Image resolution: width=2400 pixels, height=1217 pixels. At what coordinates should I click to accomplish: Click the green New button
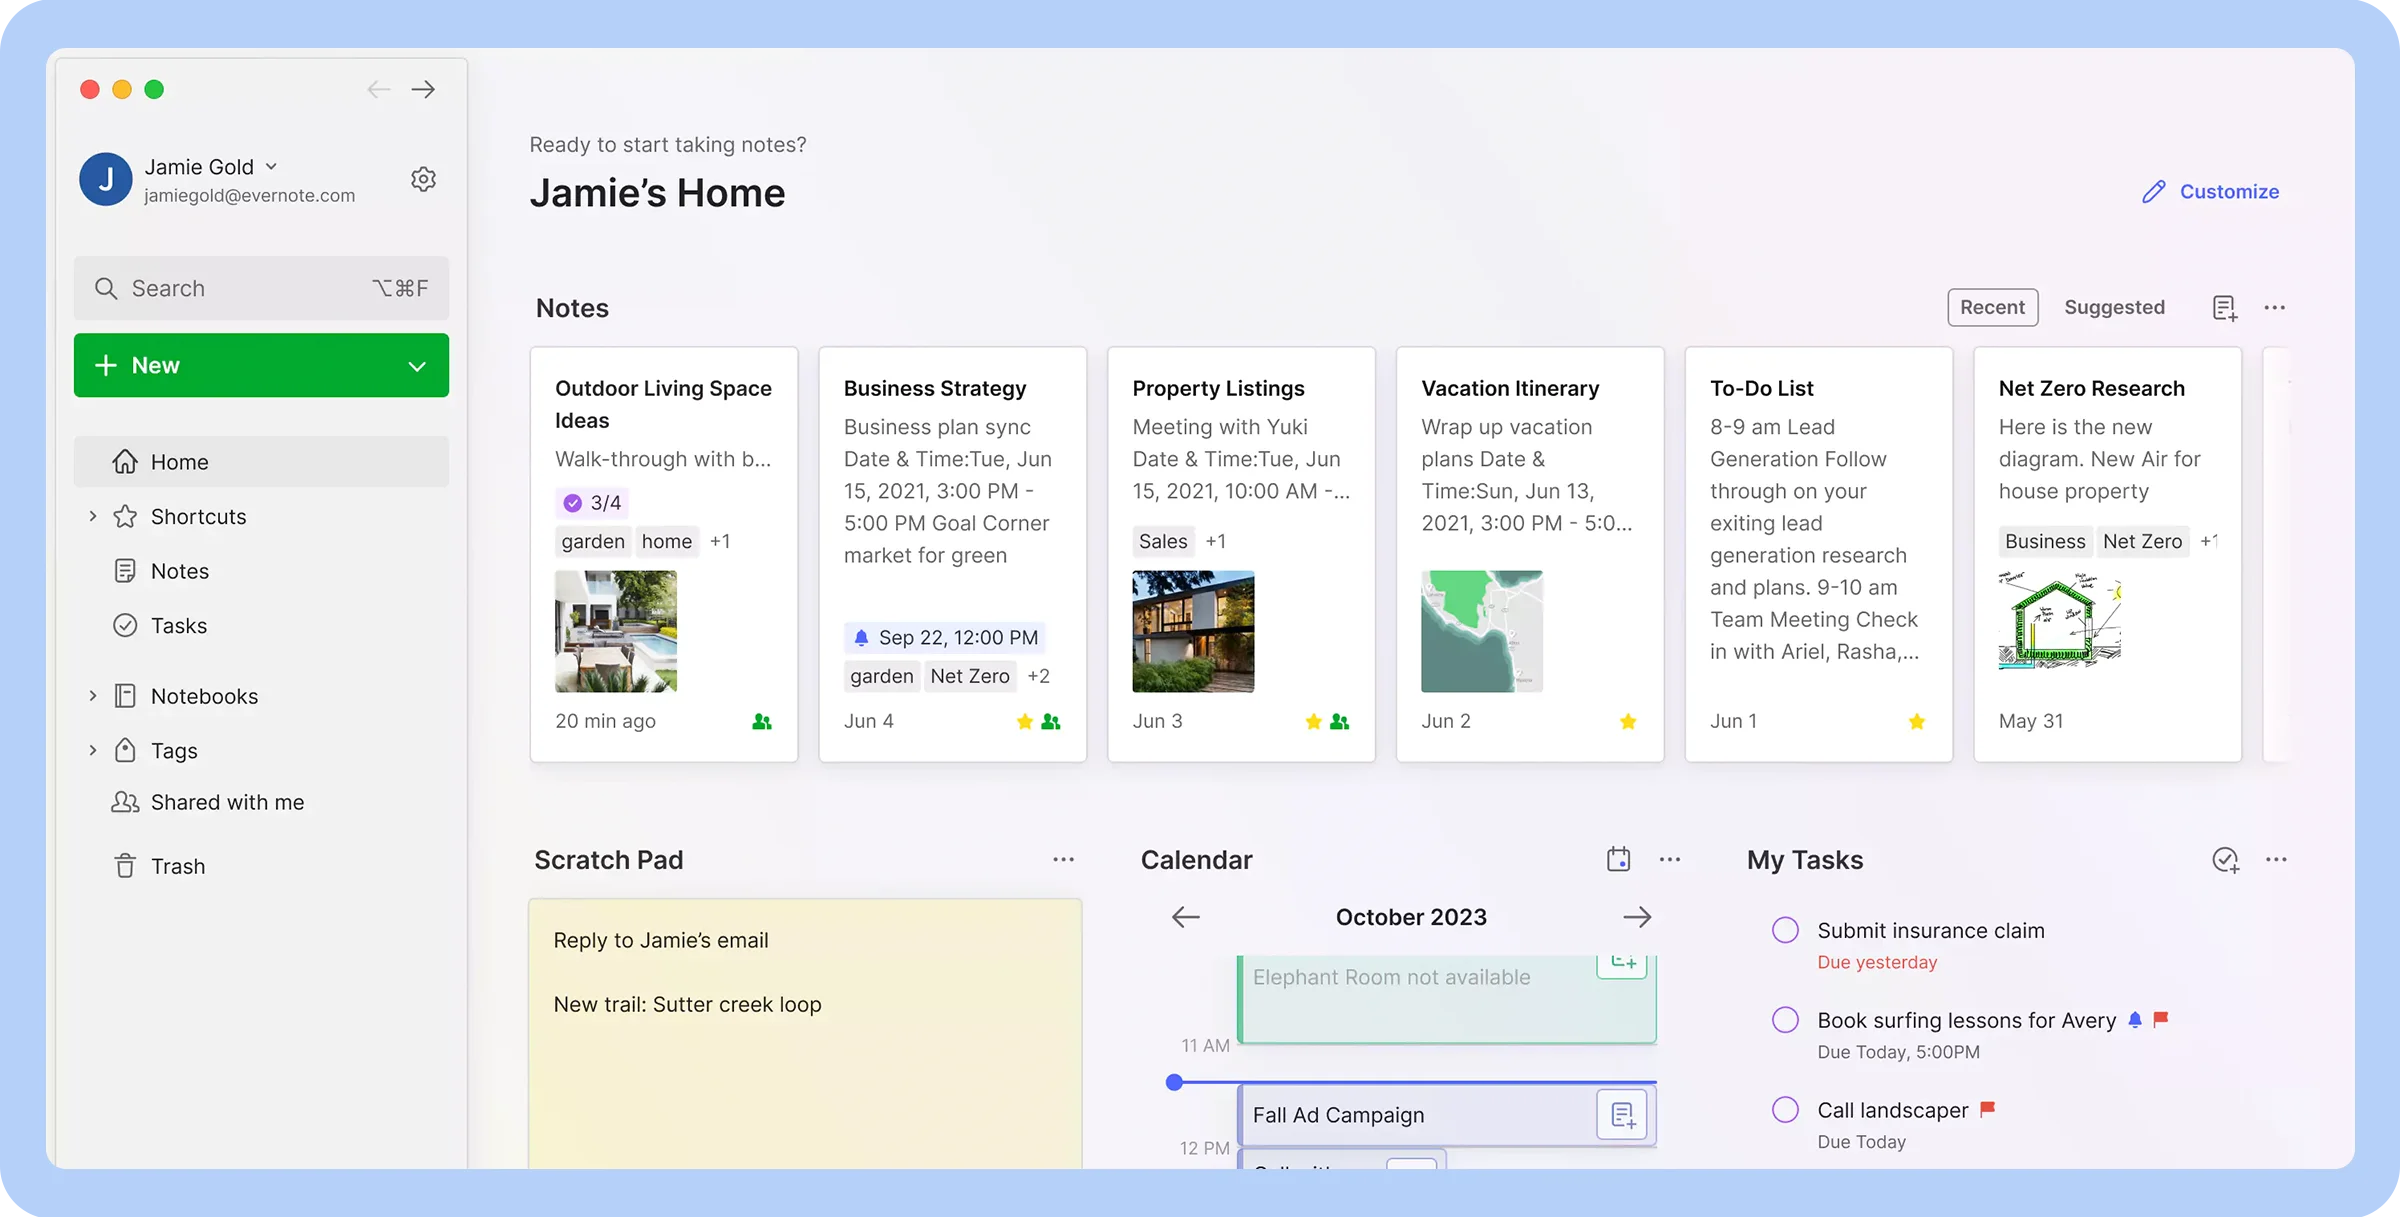(x=261, y=365)
